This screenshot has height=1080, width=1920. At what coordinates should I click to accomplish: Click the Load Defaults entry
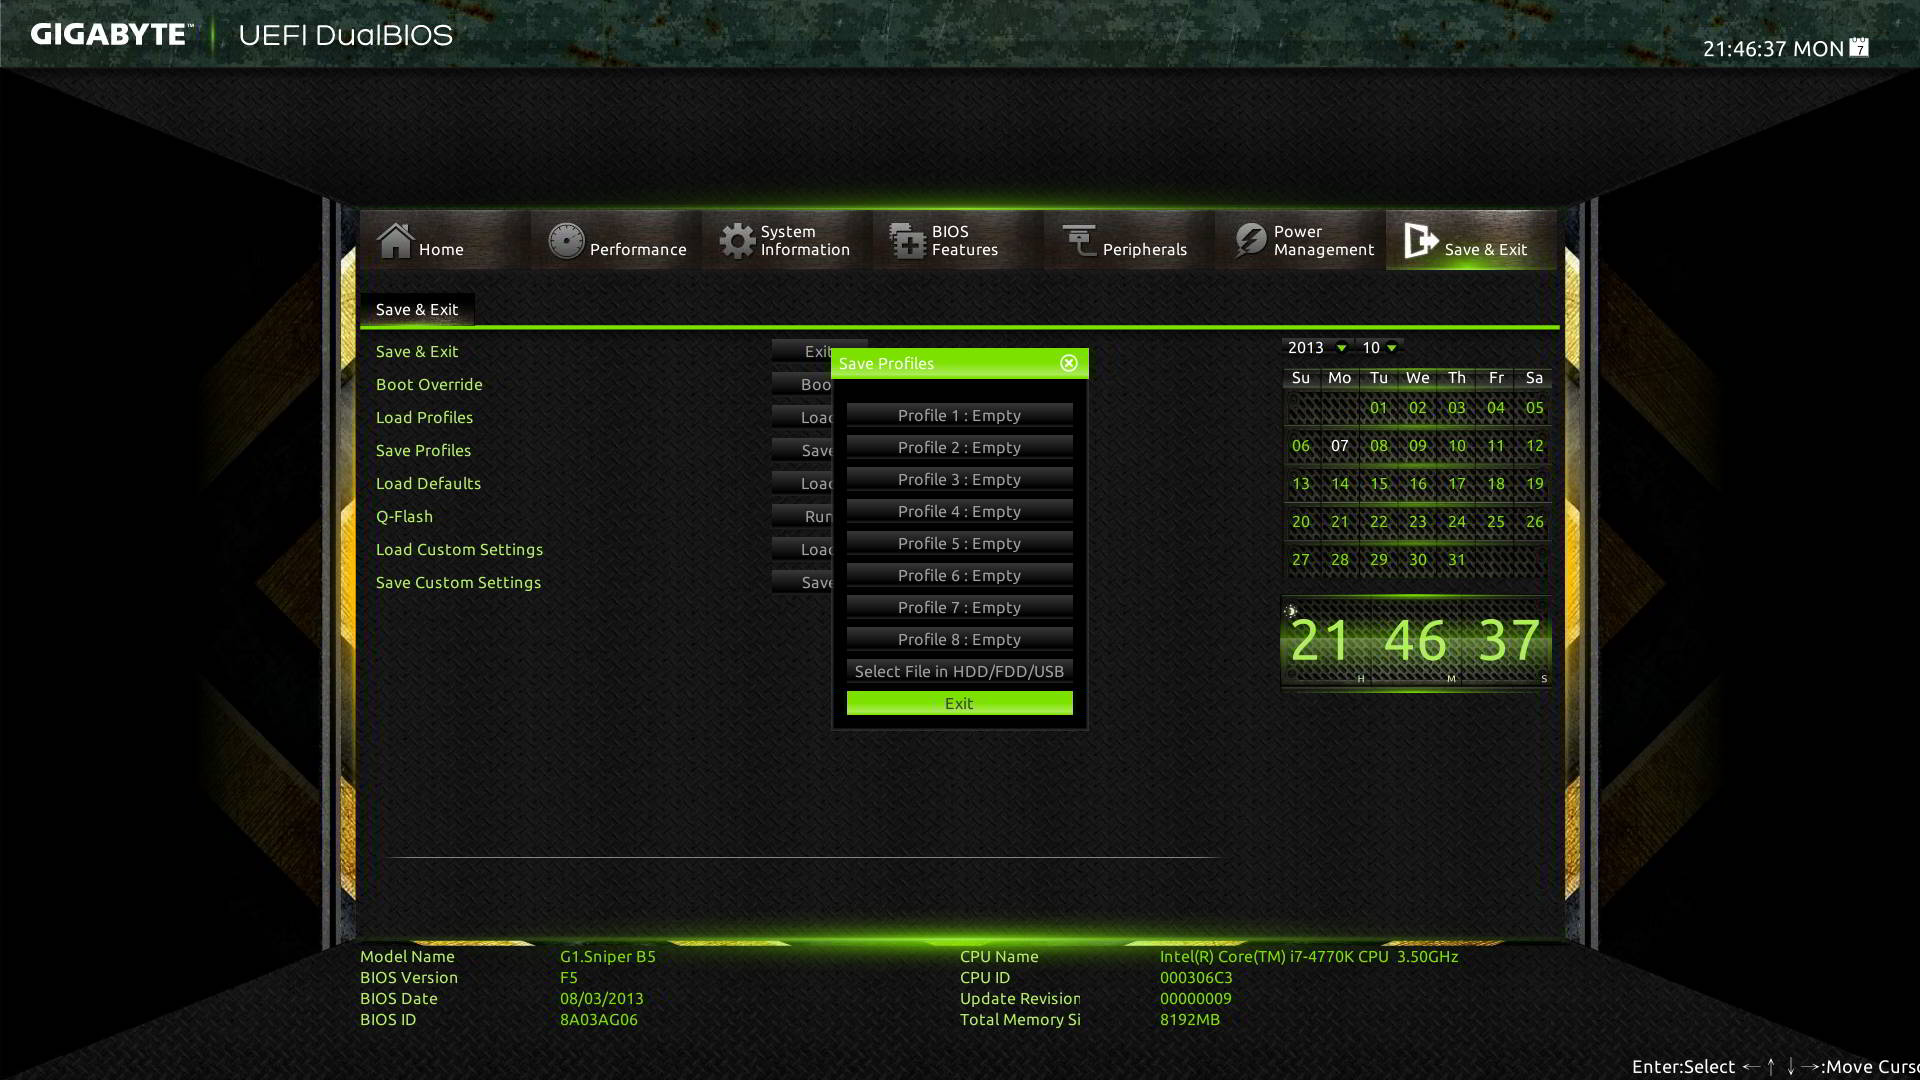pos(428,483)
